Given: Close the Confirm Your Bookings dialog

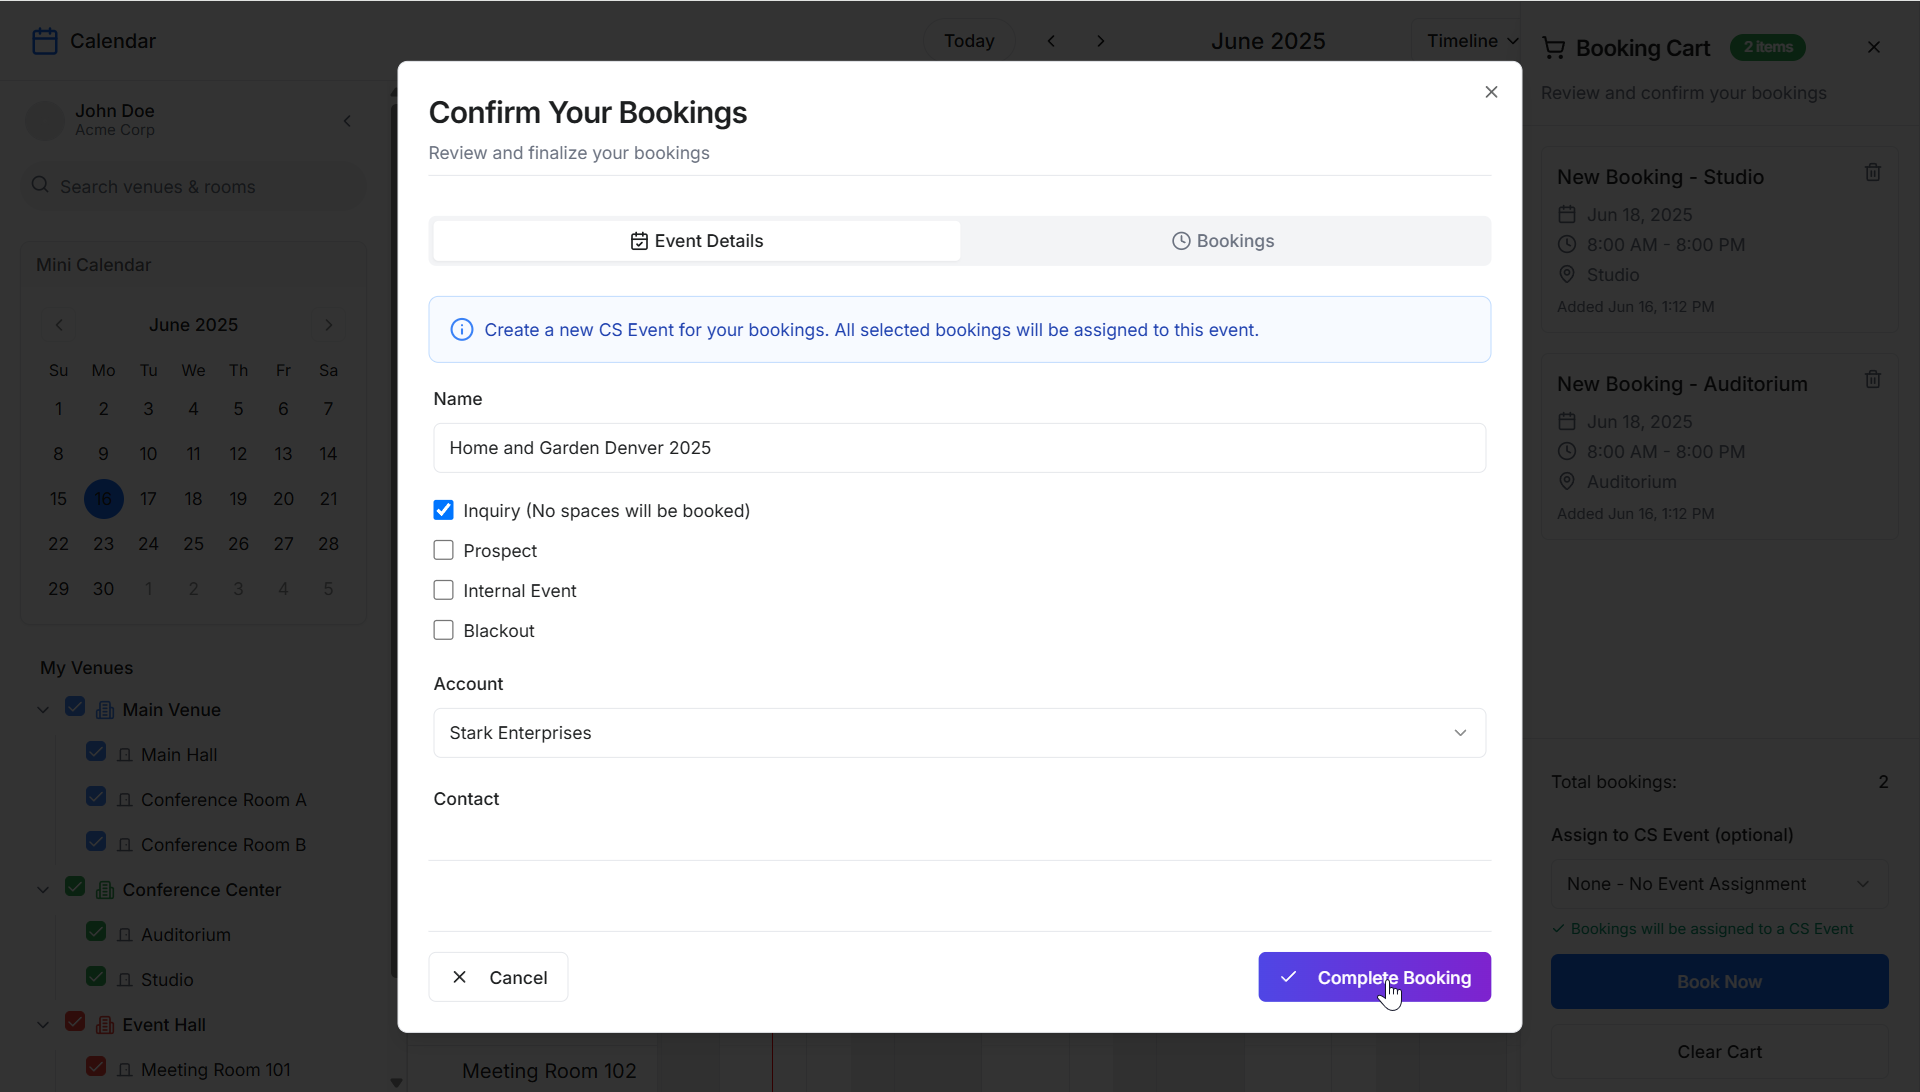Looking at the screenshot, I should [x=1491, y=92].
